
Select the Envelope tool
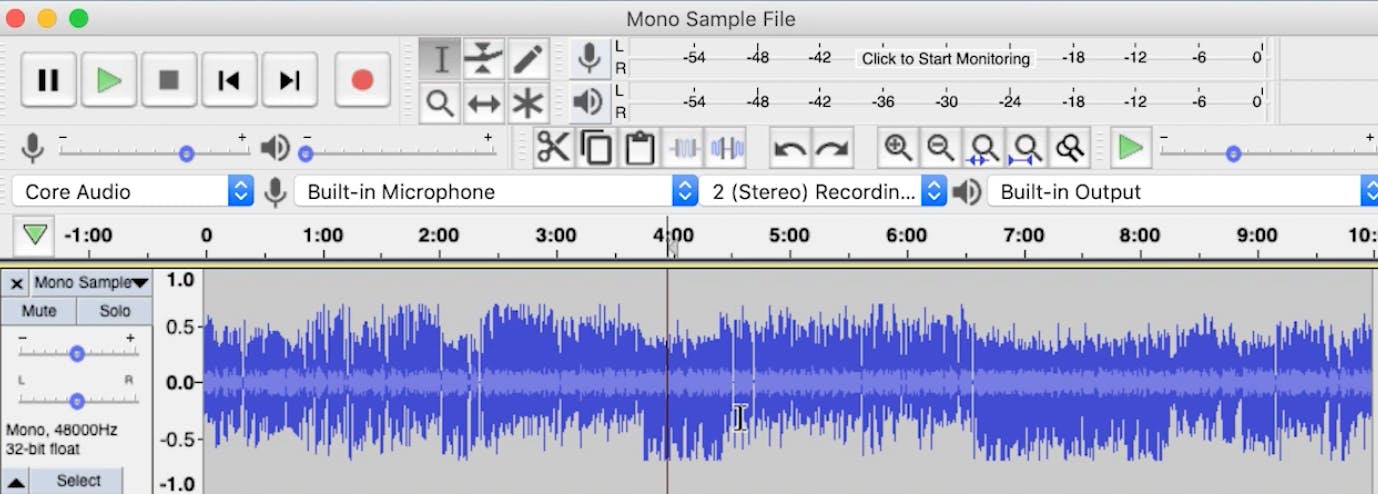pos(484,58)
